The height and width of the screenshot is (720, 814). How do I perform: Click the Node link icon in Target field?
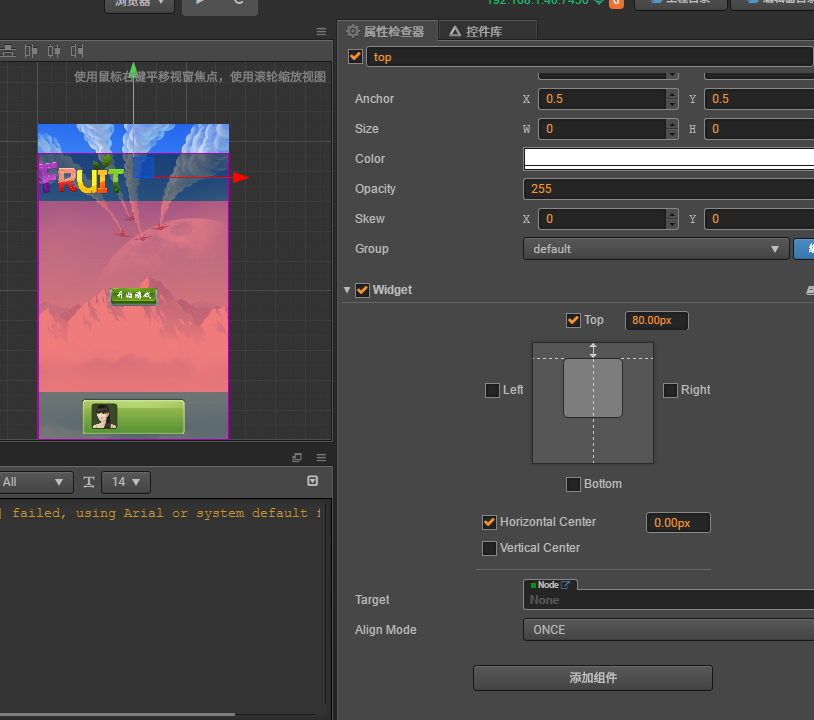(x=565, y=585)
